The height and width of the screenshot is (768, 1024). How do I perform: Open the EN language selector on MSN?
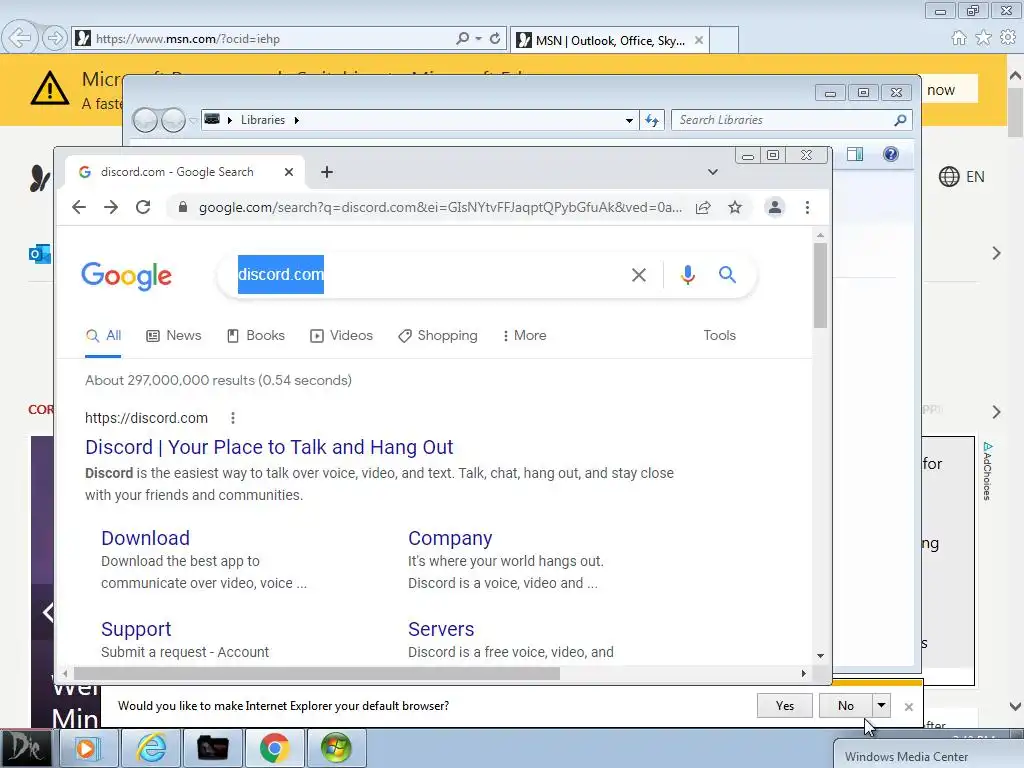coord(961,176)
